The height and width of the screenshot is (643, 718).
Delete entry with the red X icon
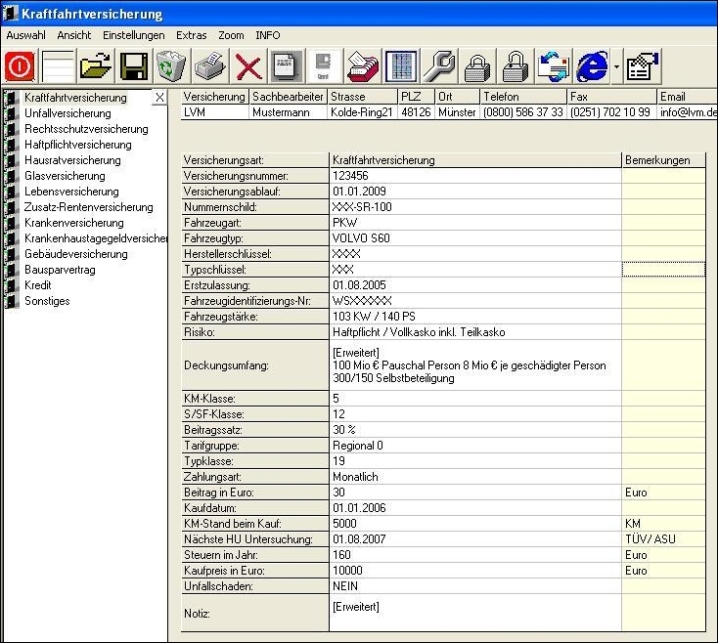point(247,66)
